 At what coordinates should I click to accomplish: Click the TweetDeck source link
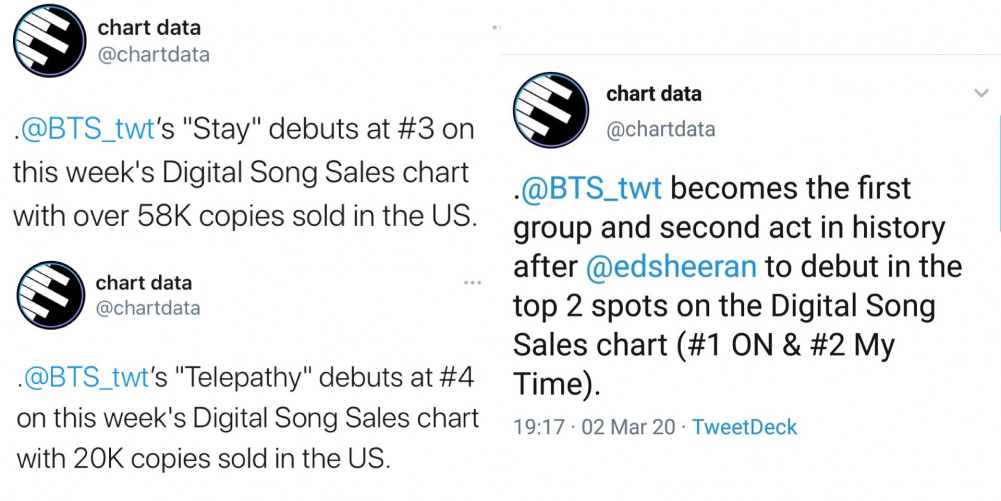point(744,427)
